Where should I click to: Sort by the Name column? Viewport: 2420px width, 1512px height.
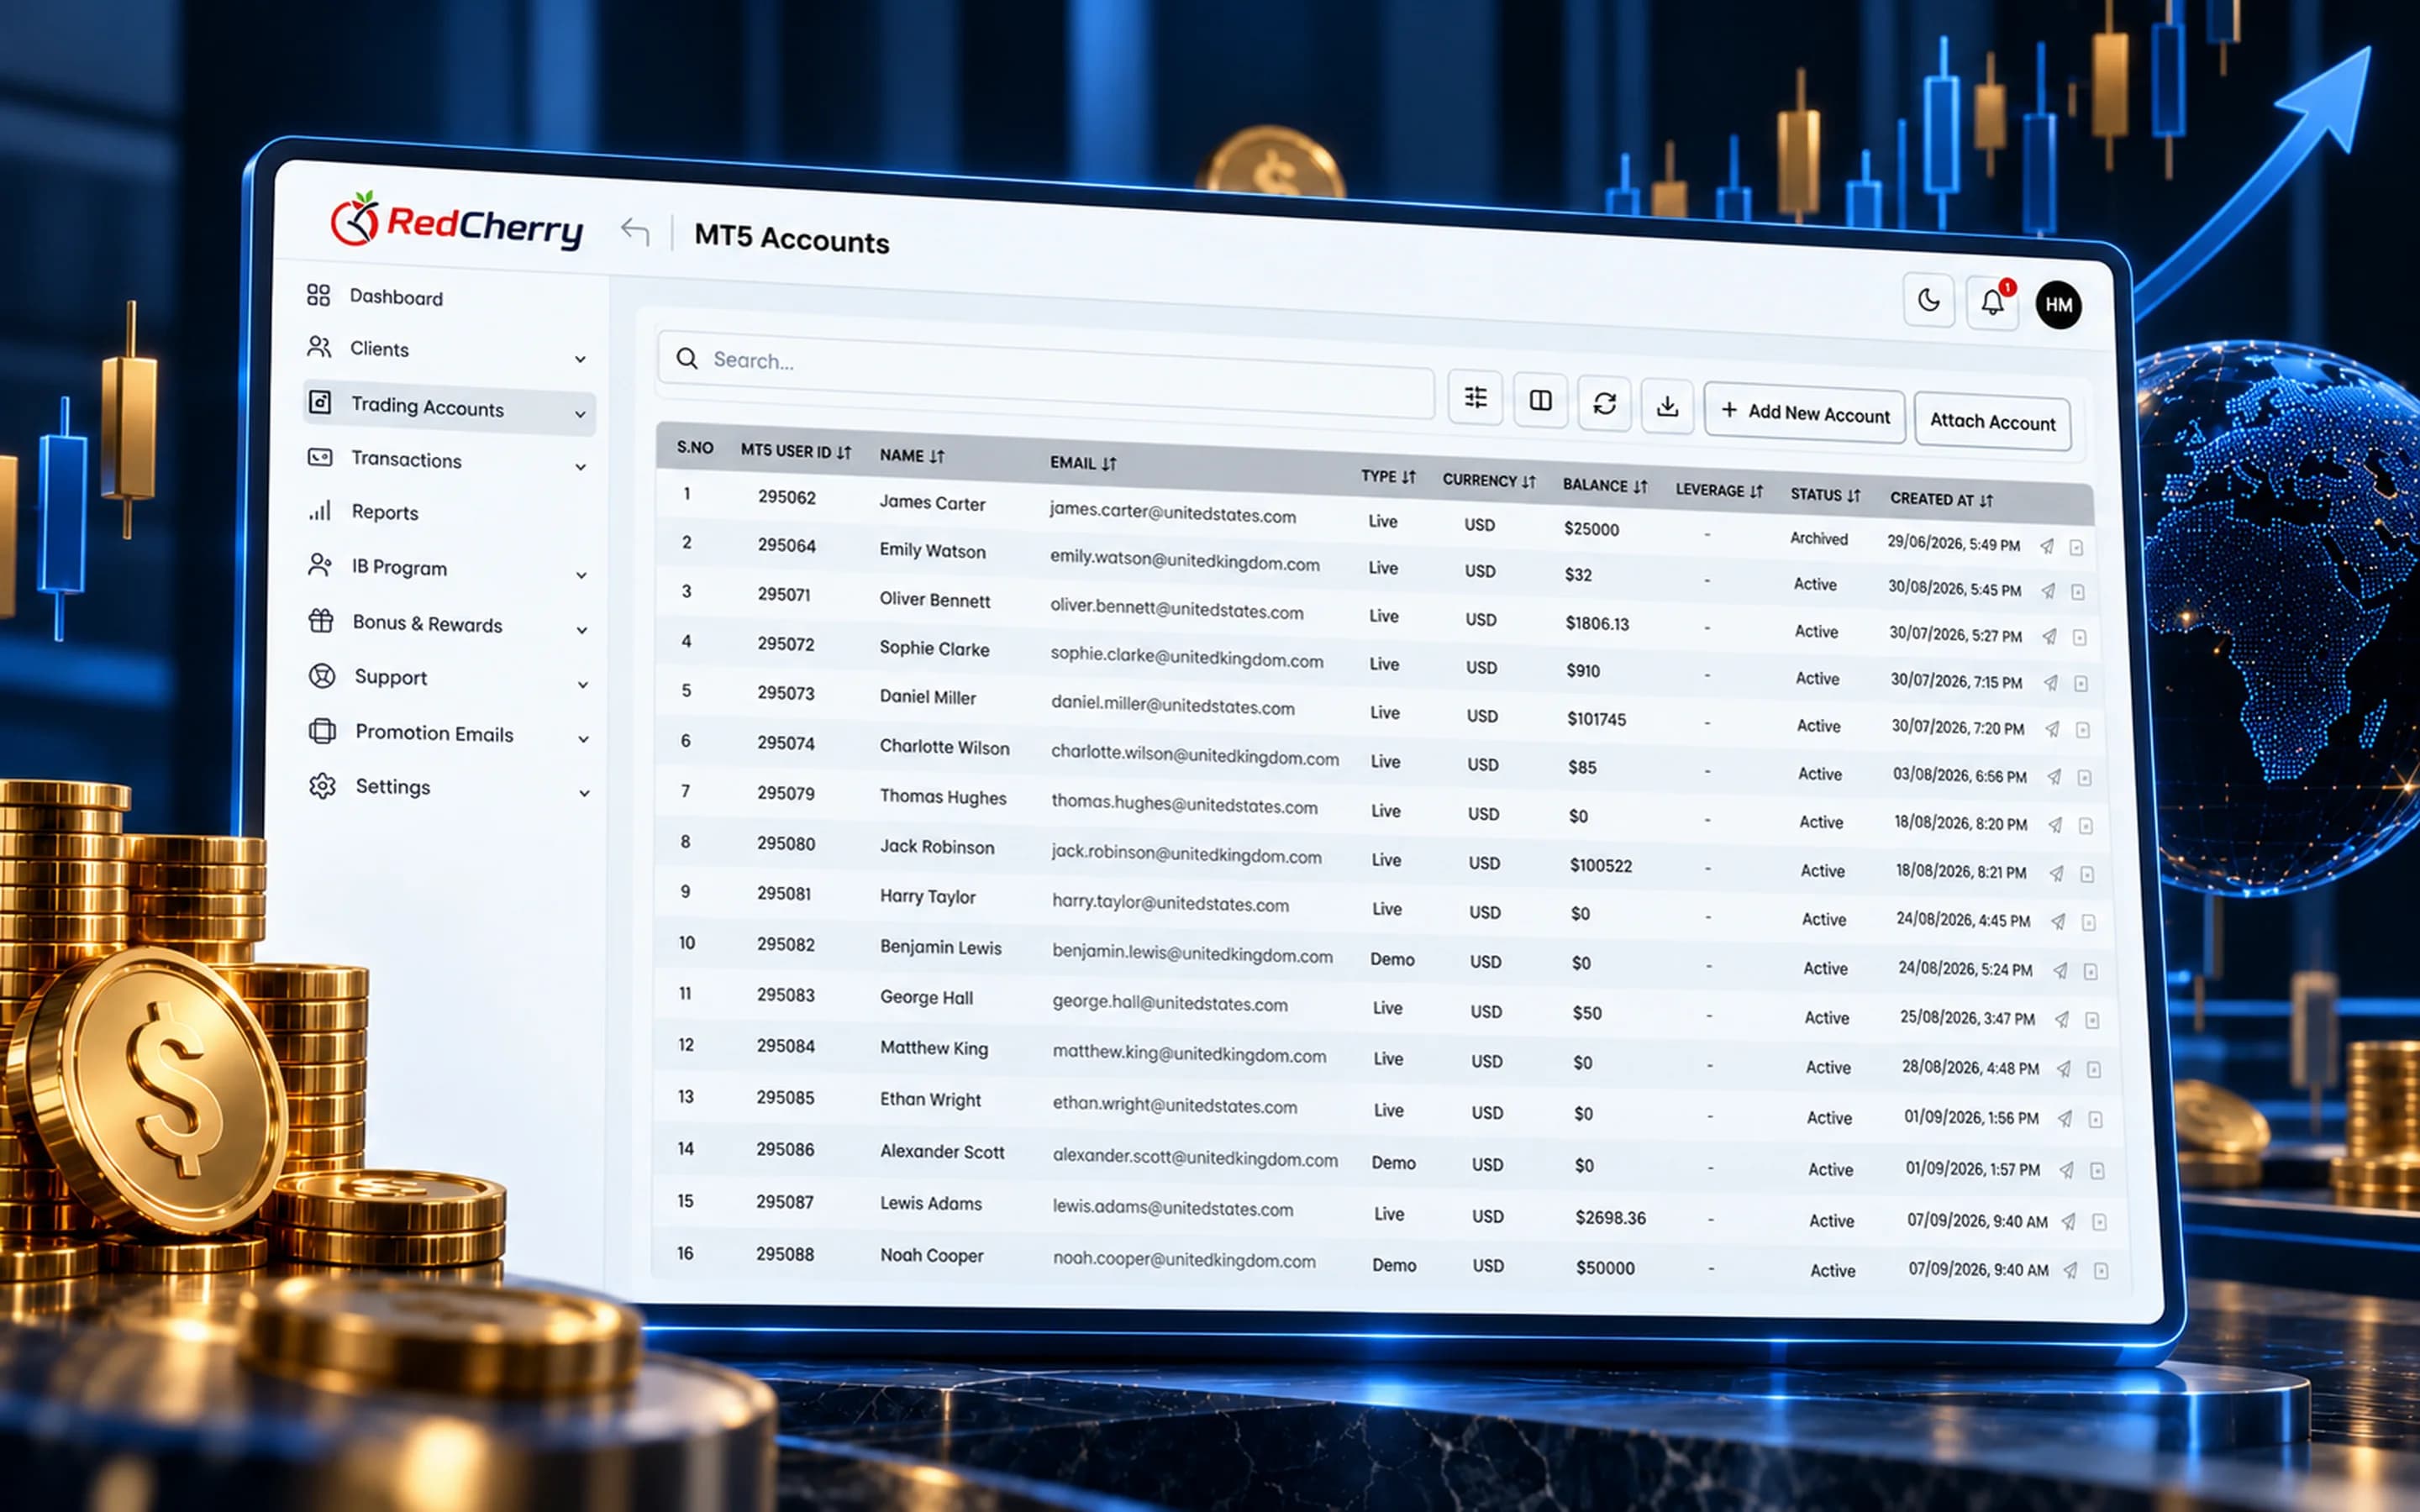point(912,456)
